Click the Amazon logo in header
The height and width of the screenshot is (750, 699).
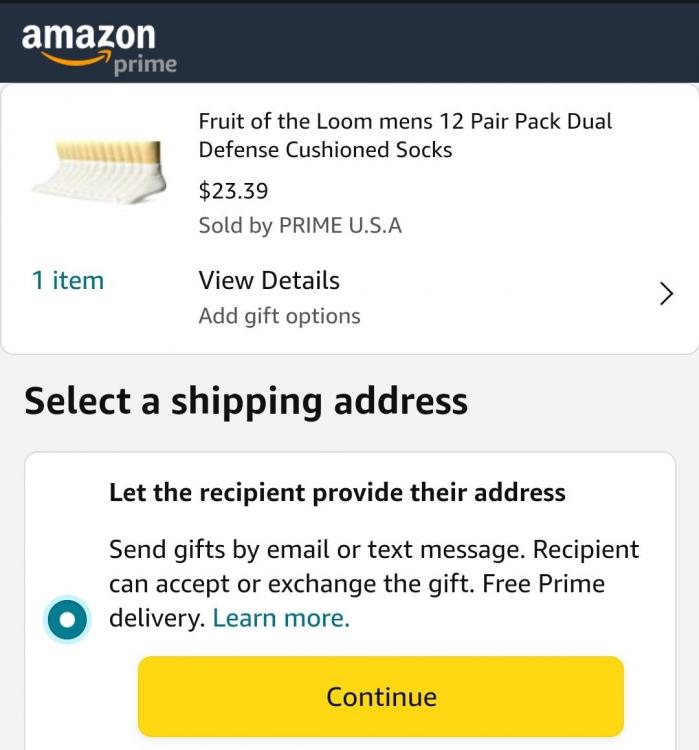click(88, 38)
